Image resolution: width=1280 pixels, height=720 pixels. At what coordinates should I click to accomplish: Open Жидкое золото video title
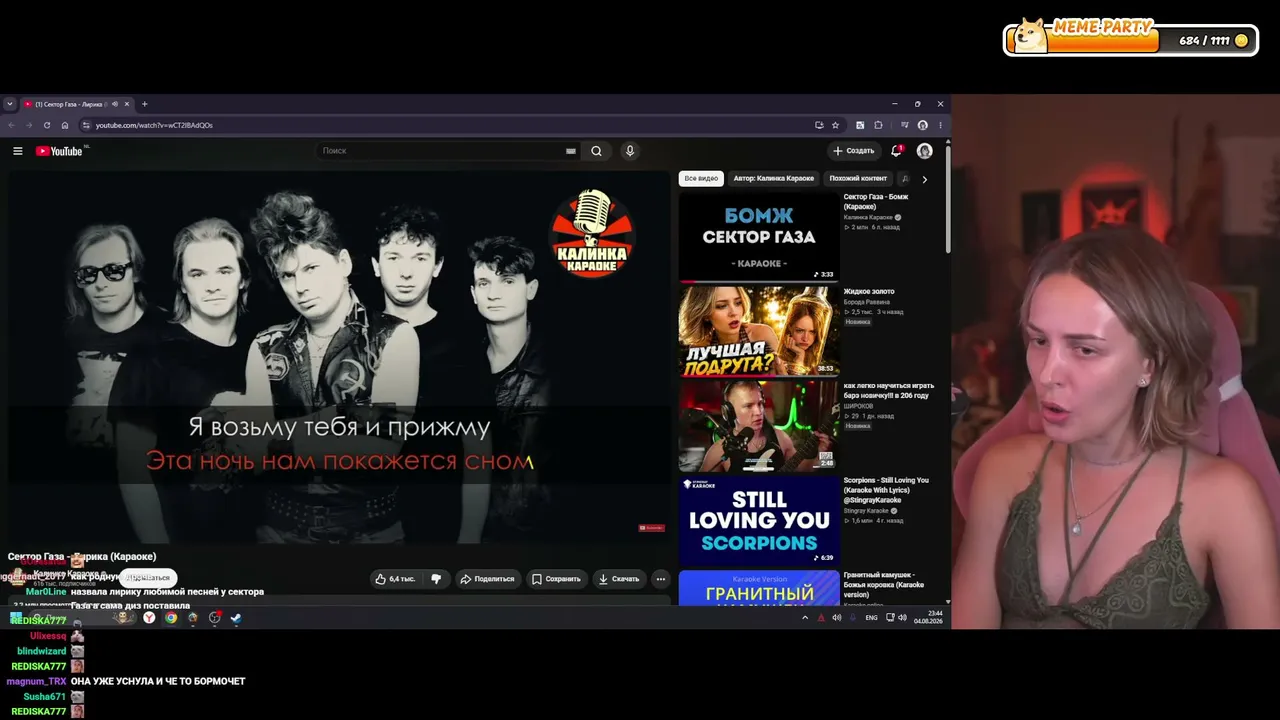(869, 292)
